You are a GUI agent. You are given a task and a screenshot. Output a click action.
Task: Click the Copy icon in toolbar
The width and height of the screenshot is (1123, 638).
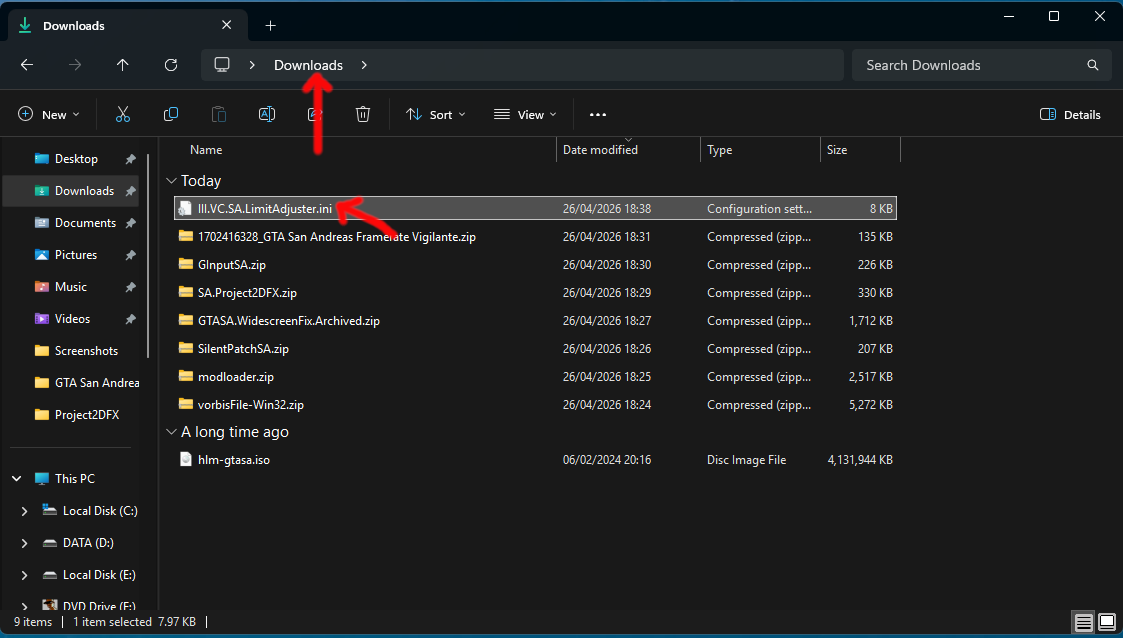tap(170, 115)
